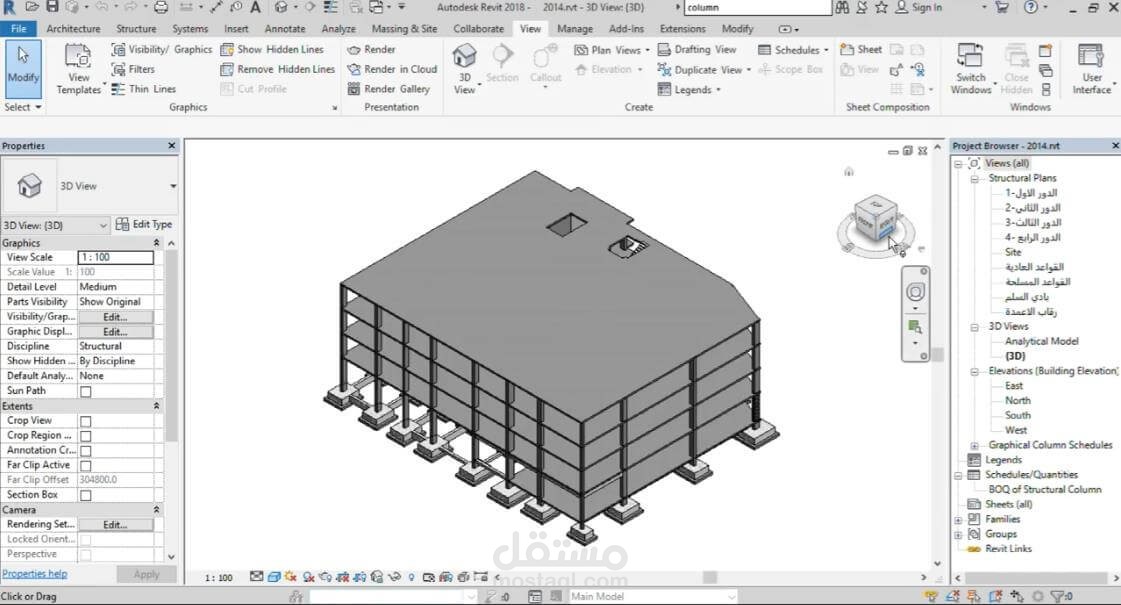Click the search box containing 'column'
Viewport: 1121px width, 605px height.
click(757, 7)
